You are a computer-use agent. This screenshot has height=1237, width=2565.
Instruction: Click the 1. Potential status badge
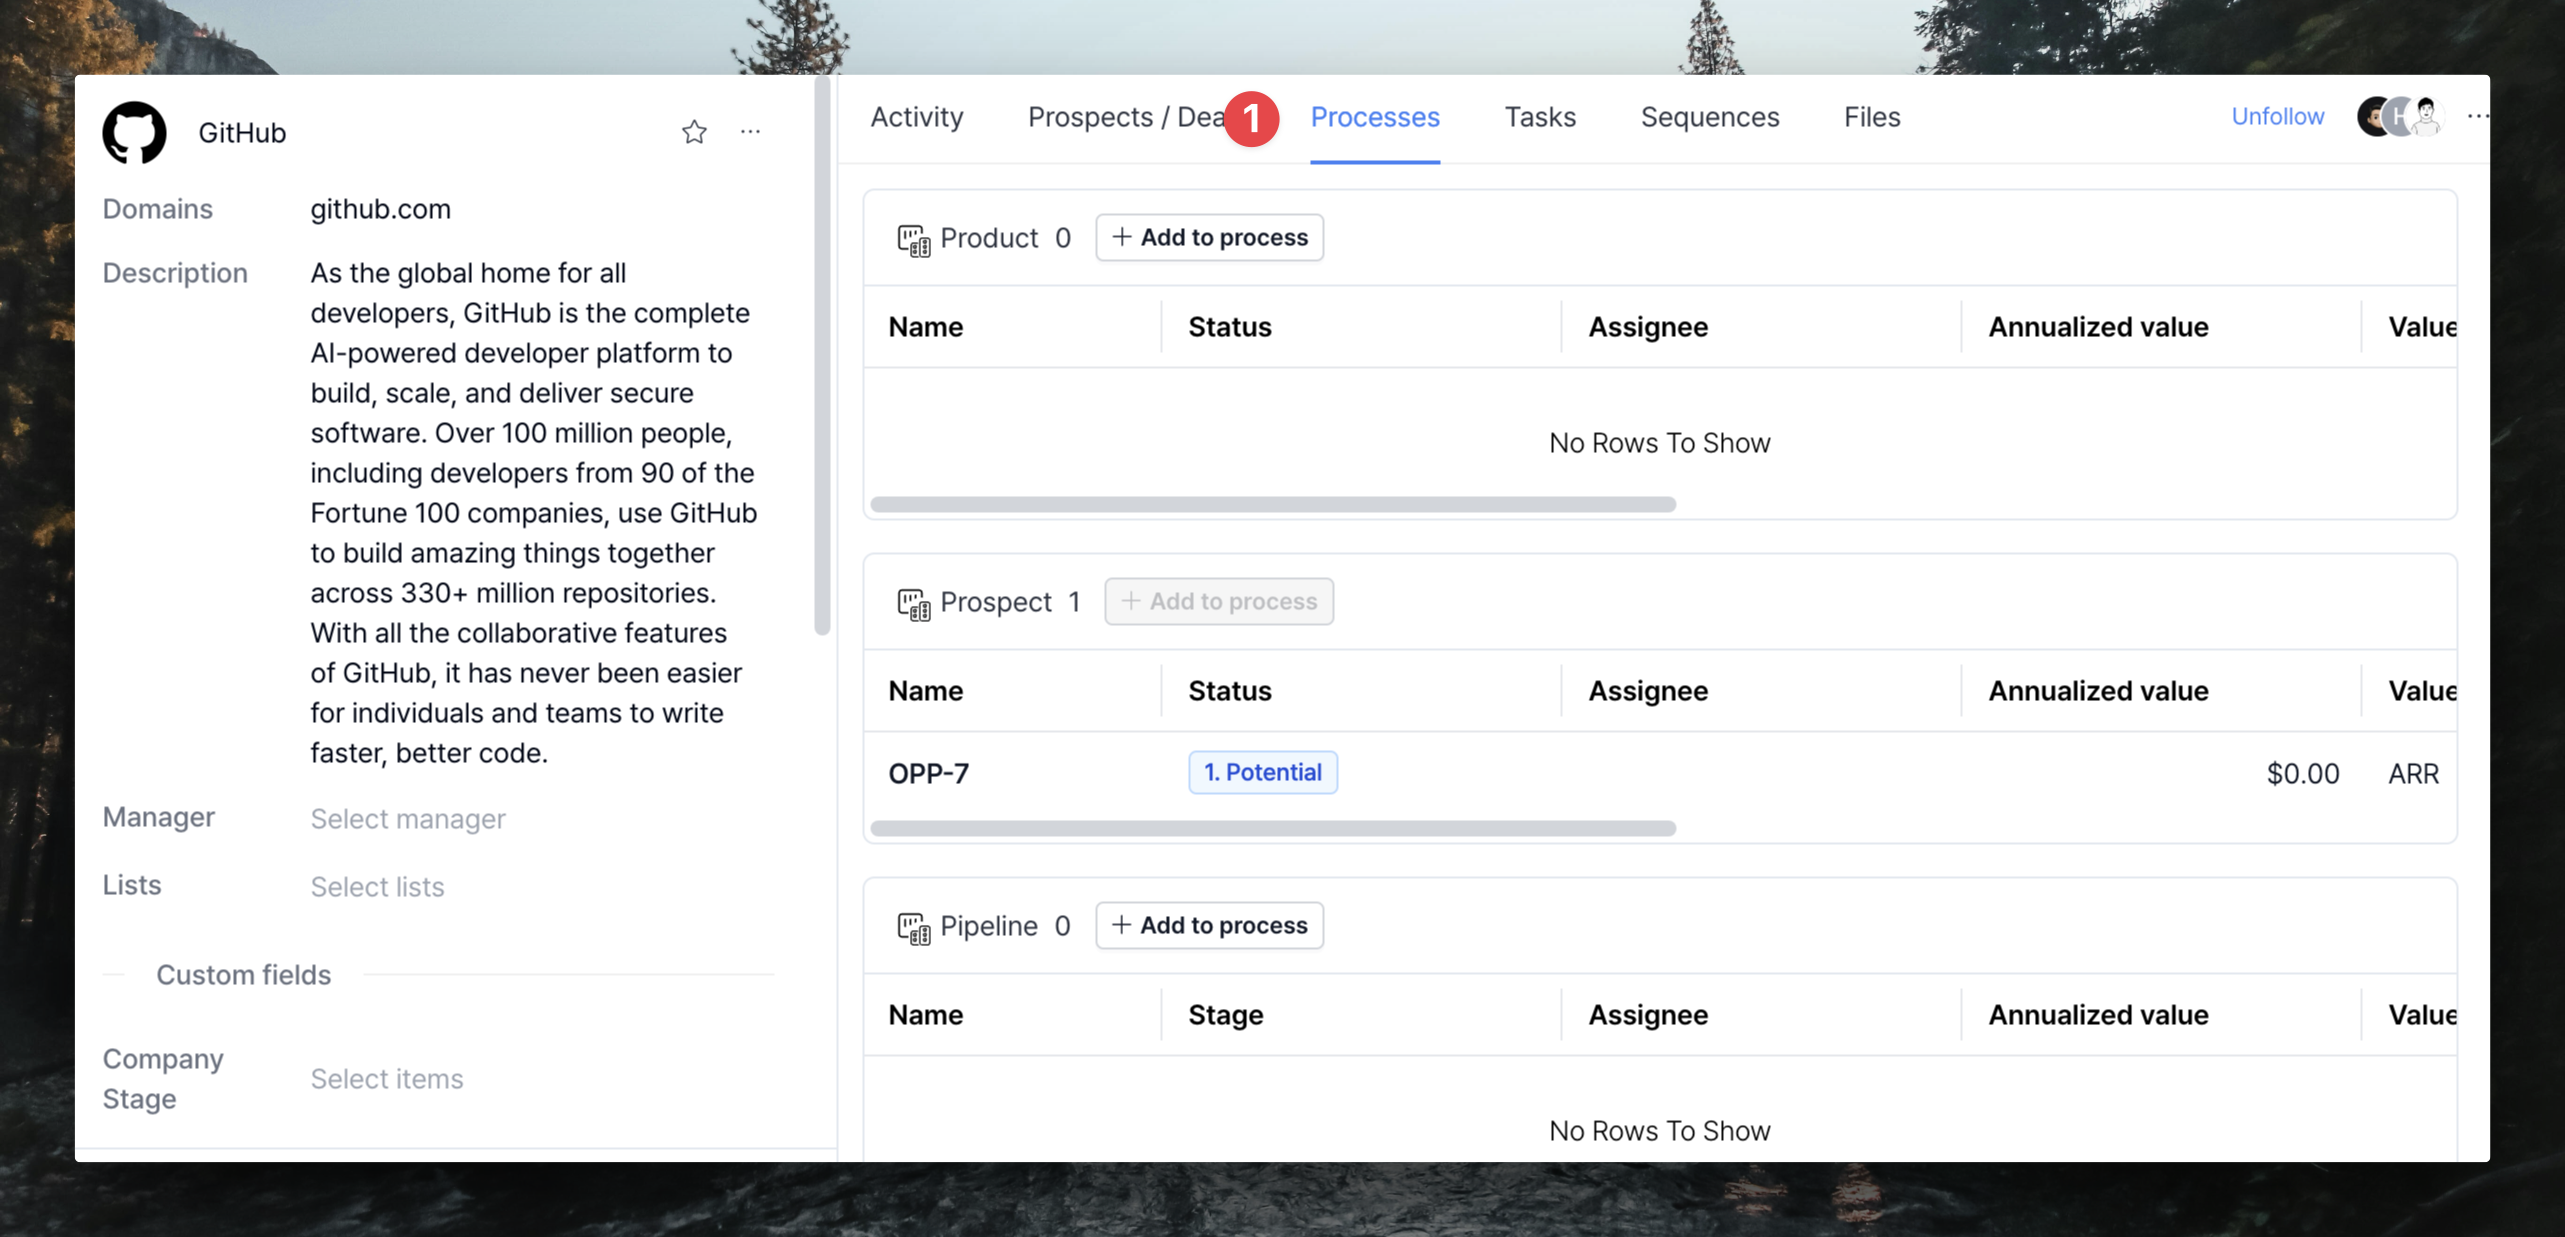click(1262, 773)
